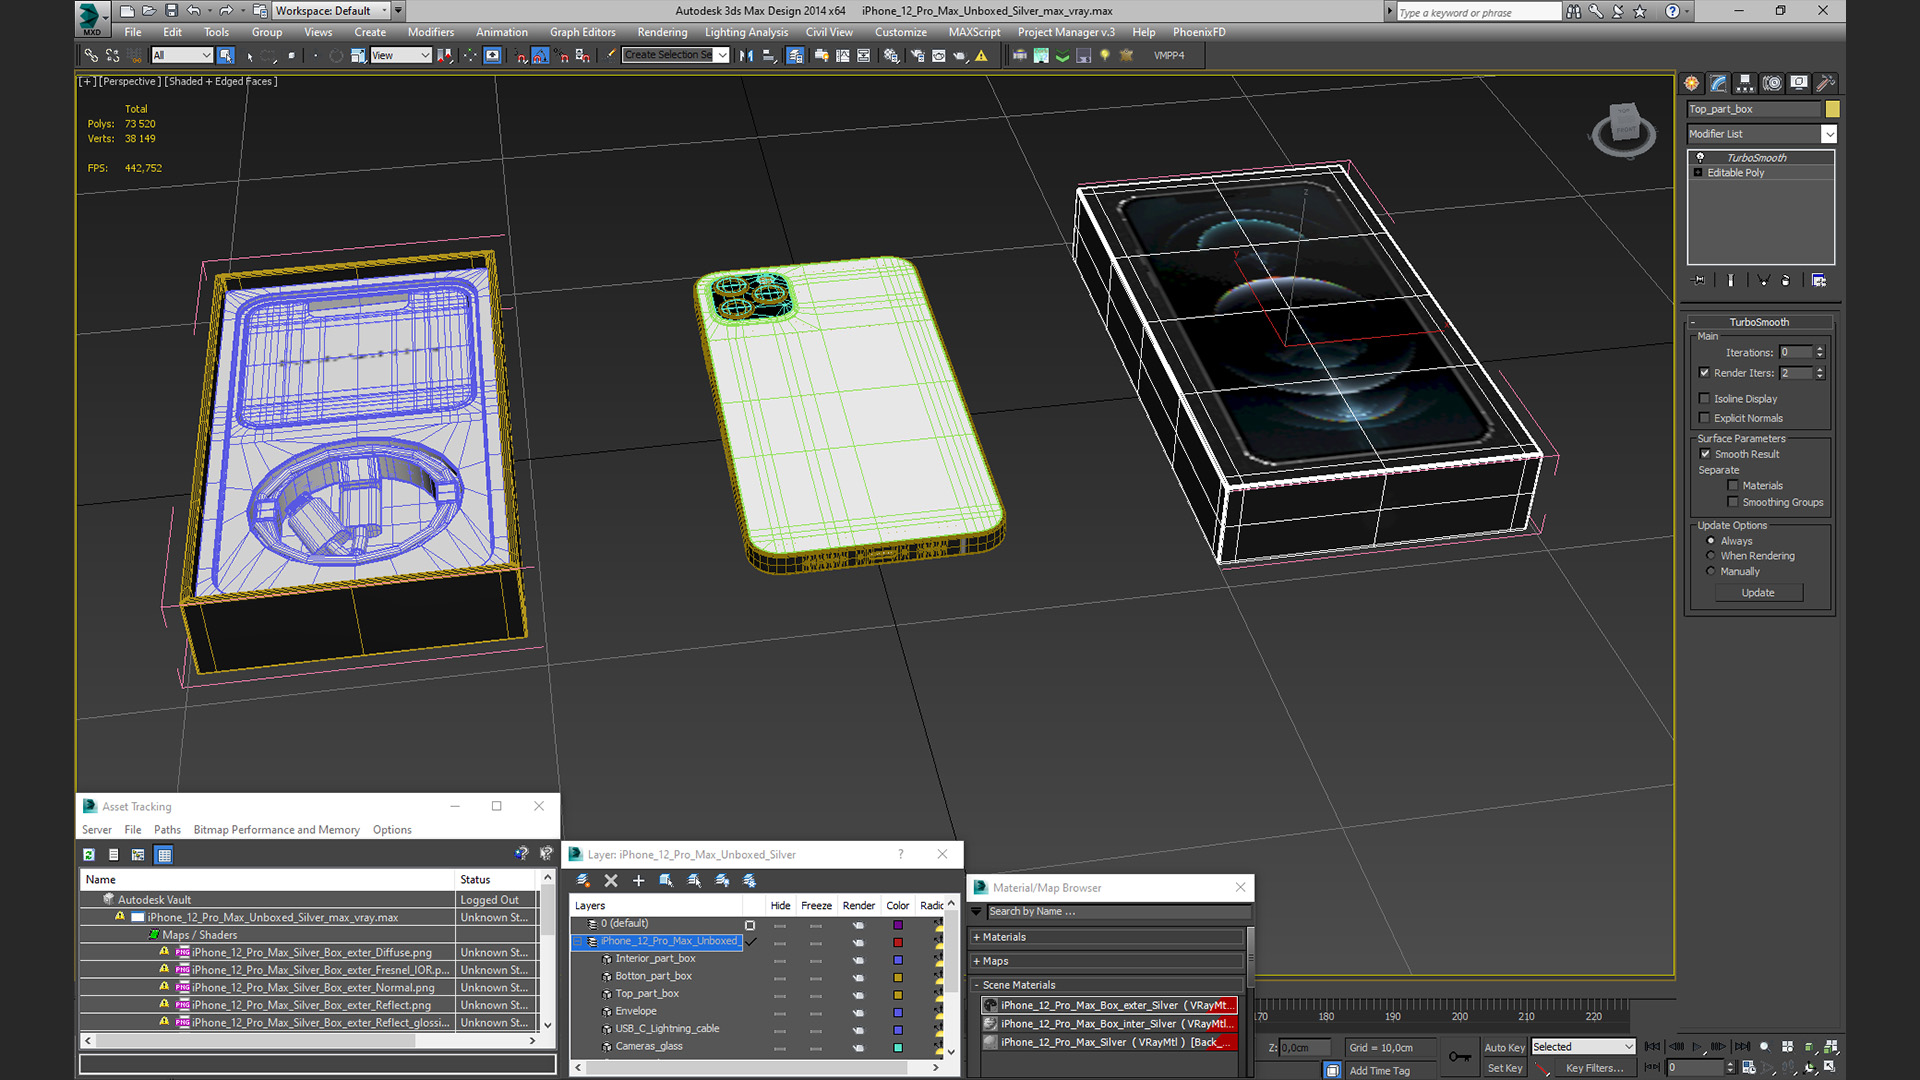This screenshot has height=1080, width=1920.
Task: Open the Modifier List dropdown
Action: pyautogui.click(x=1829, y=134)
